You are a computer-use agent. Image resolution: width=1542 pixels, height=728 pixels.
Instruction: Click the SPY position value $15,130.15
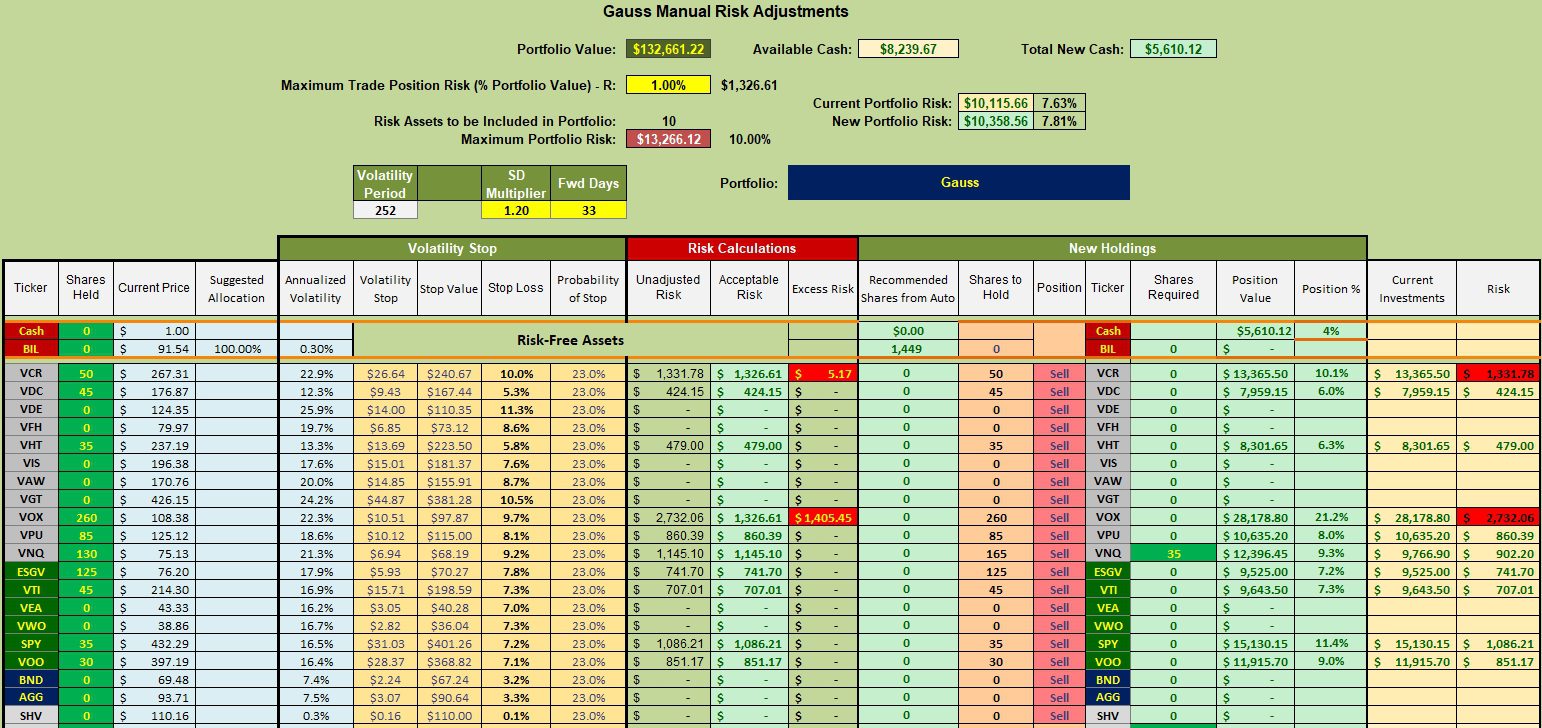1255,643
